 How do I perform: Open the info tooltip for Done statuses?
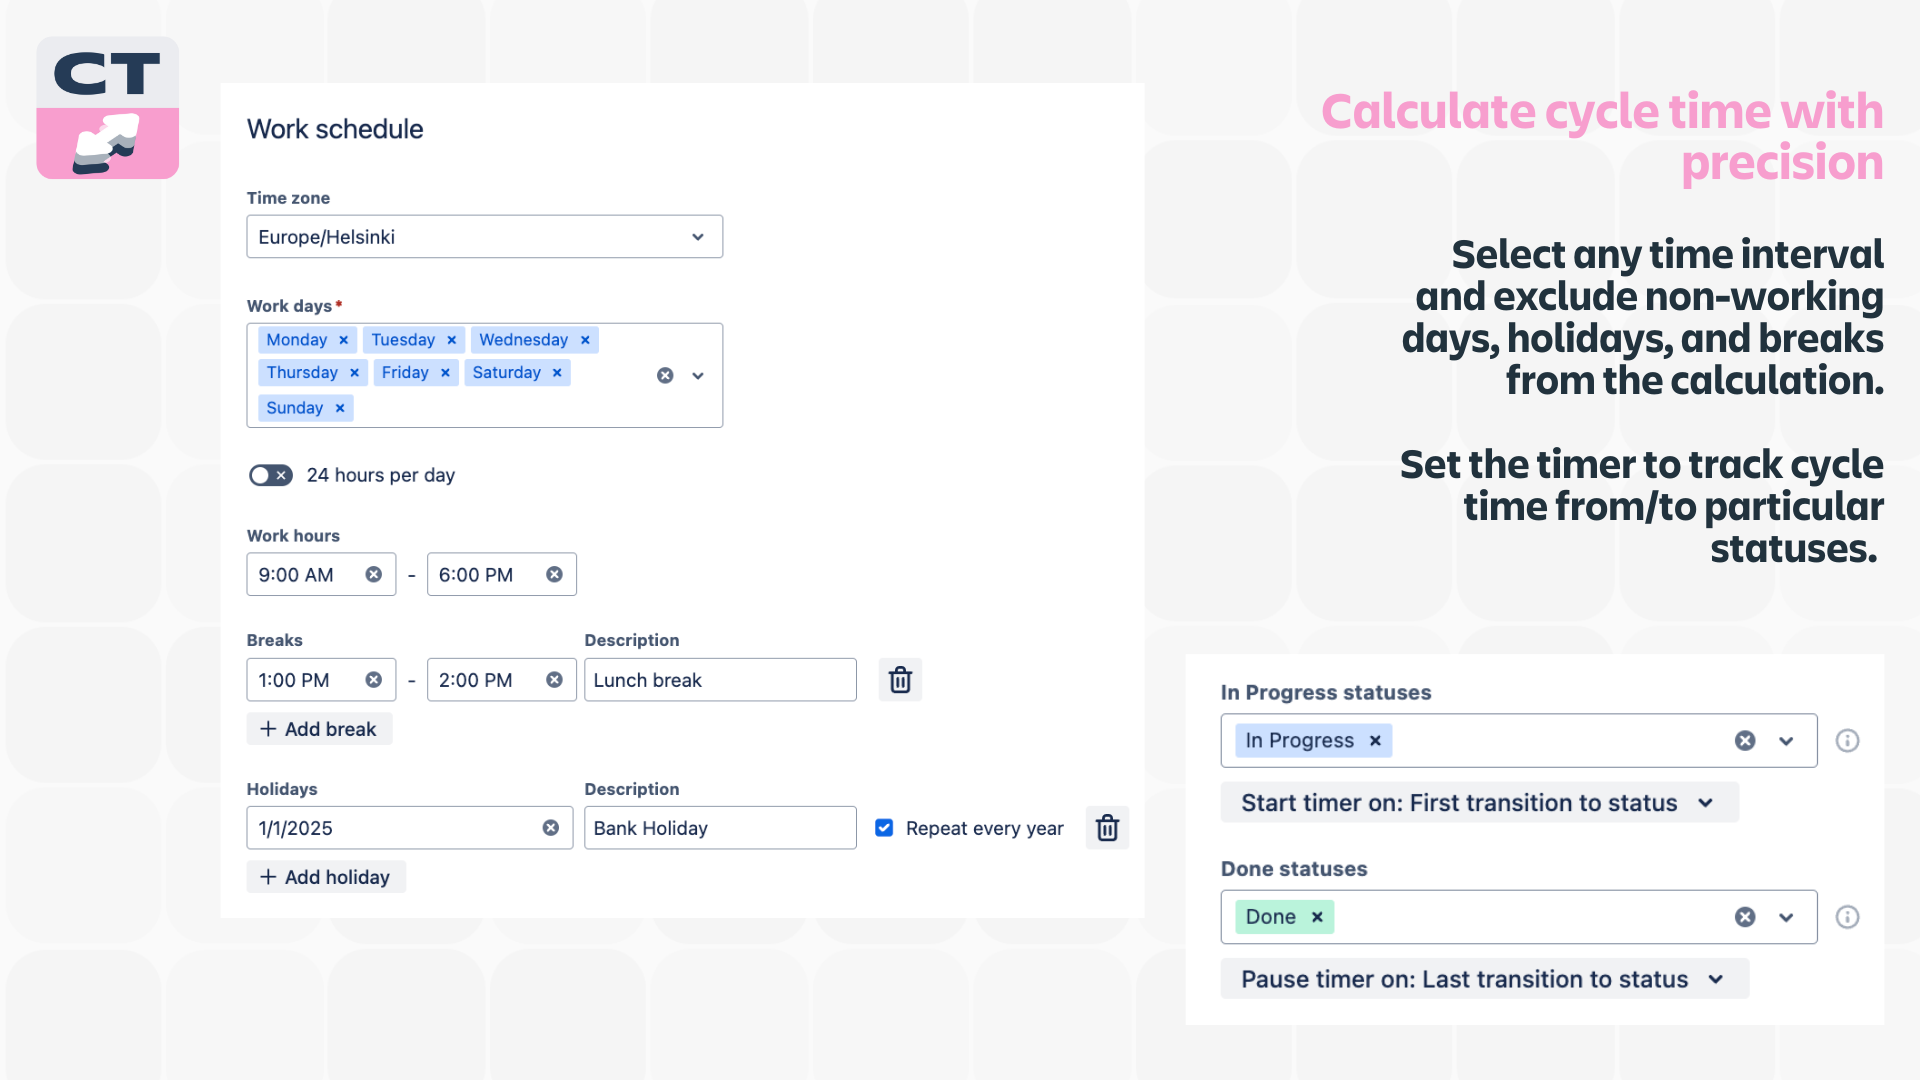click(1847, 916)
